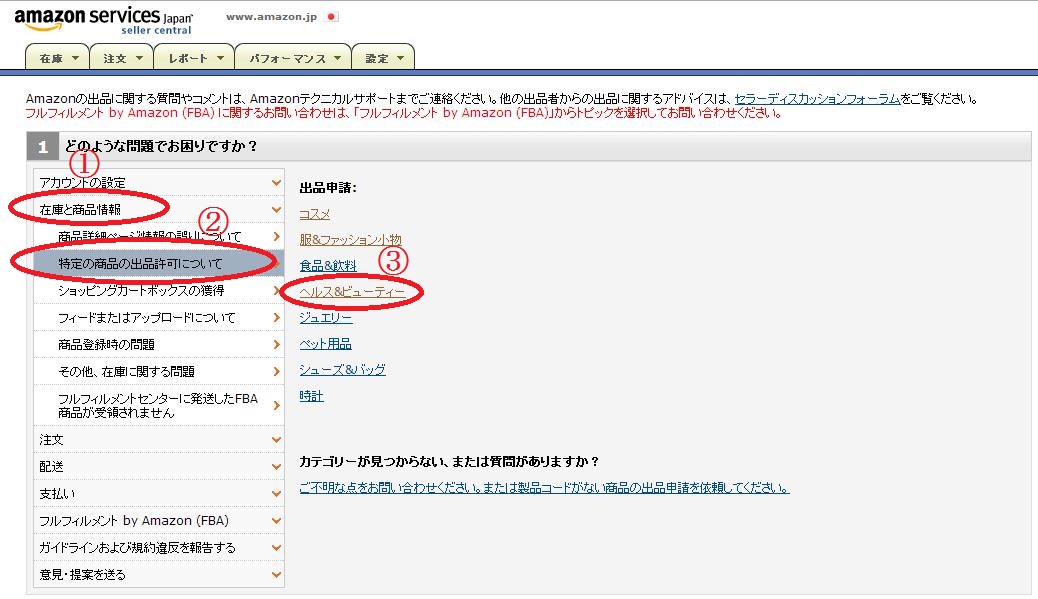The width and height of the screenshot is (1038, 599).
Task: Open the セラーディスカッションフォーラム link
Action: click(817, 99)
